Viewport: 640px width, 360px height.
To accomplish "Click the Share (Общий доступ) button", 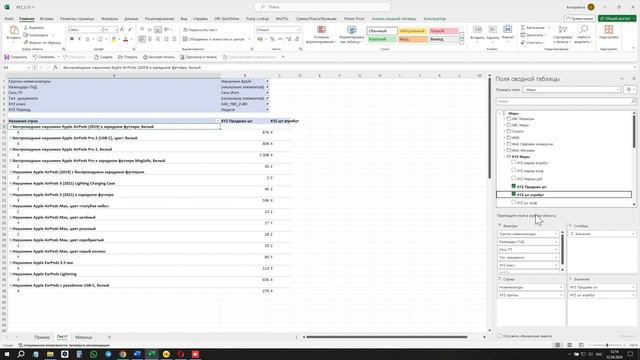I will (x=617, y=19).
